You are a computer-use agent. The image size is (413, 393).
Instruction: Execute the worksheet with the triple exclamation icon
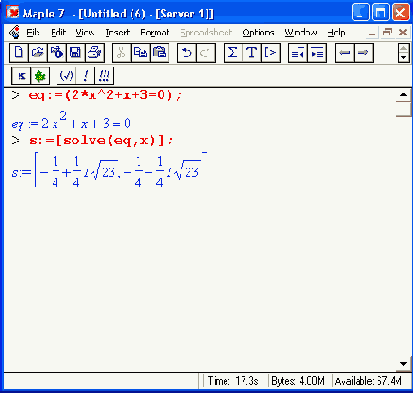[x=104, y=76]
